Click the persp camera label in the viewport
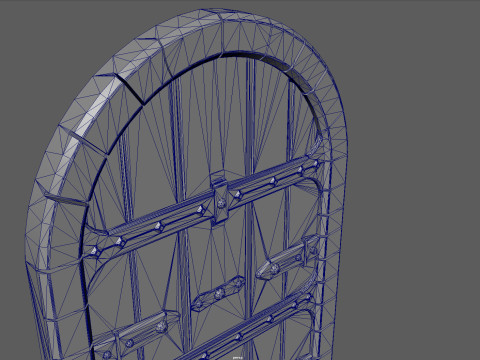The image size is (480, 360). click(238, 358)
